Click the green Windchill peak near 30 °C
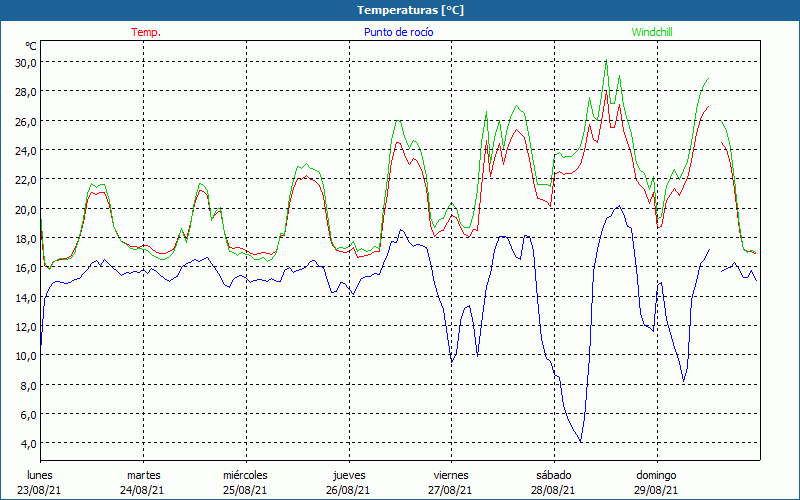The image size is (800, 500). click(606, 61)
